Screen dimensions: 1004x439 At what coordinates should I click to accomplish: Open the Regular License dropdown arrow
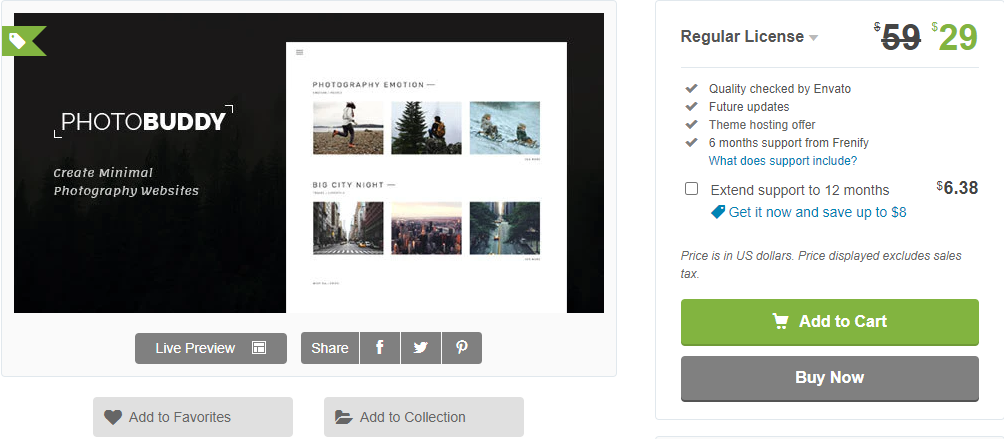(x=813, y=38)
